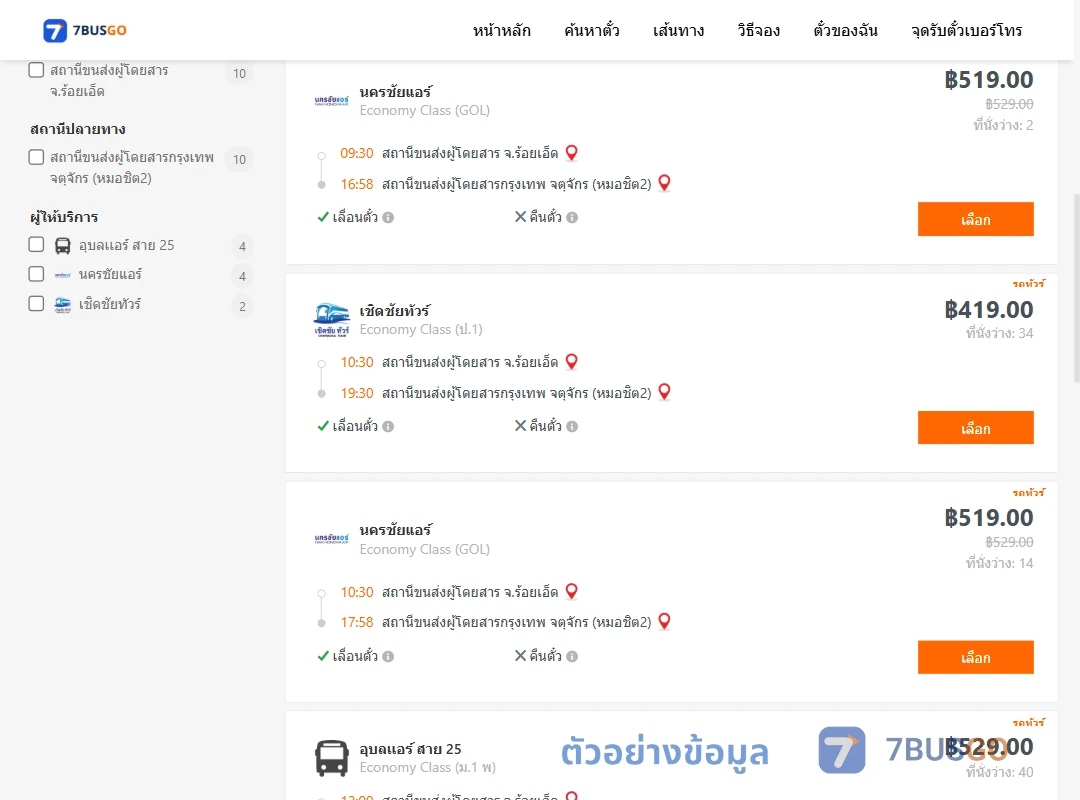
Task: Click the ฿419.00 price text
Action: pos(988,309)
